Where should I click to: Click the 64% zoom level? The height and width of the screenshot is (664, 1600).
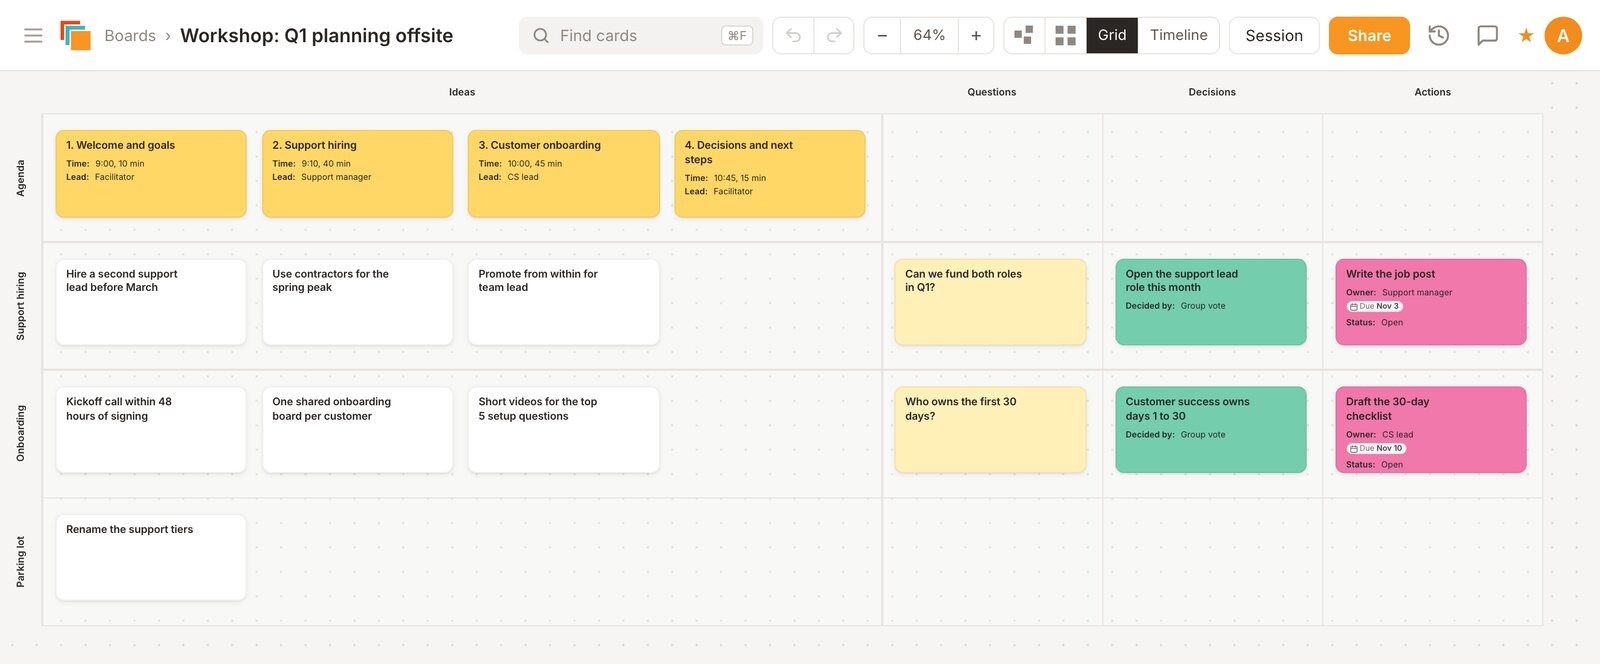point(929,35)
